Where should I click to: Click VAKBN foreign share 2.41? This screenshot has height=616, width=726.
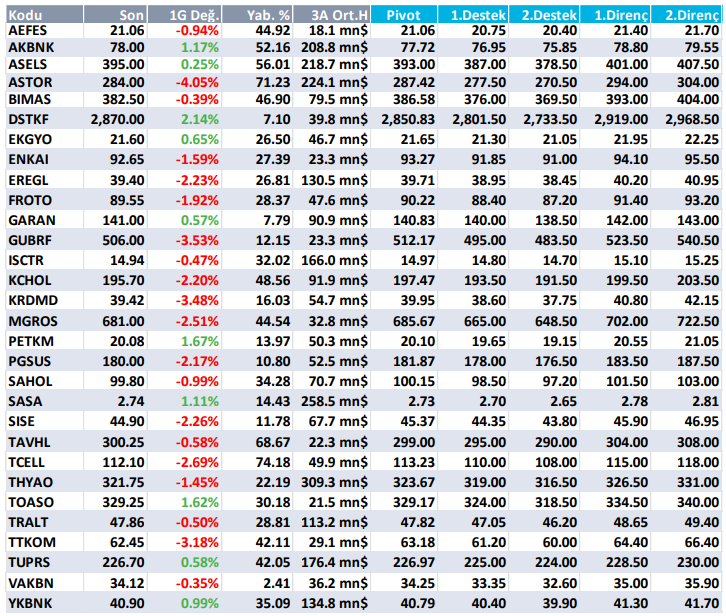point(276,583)
